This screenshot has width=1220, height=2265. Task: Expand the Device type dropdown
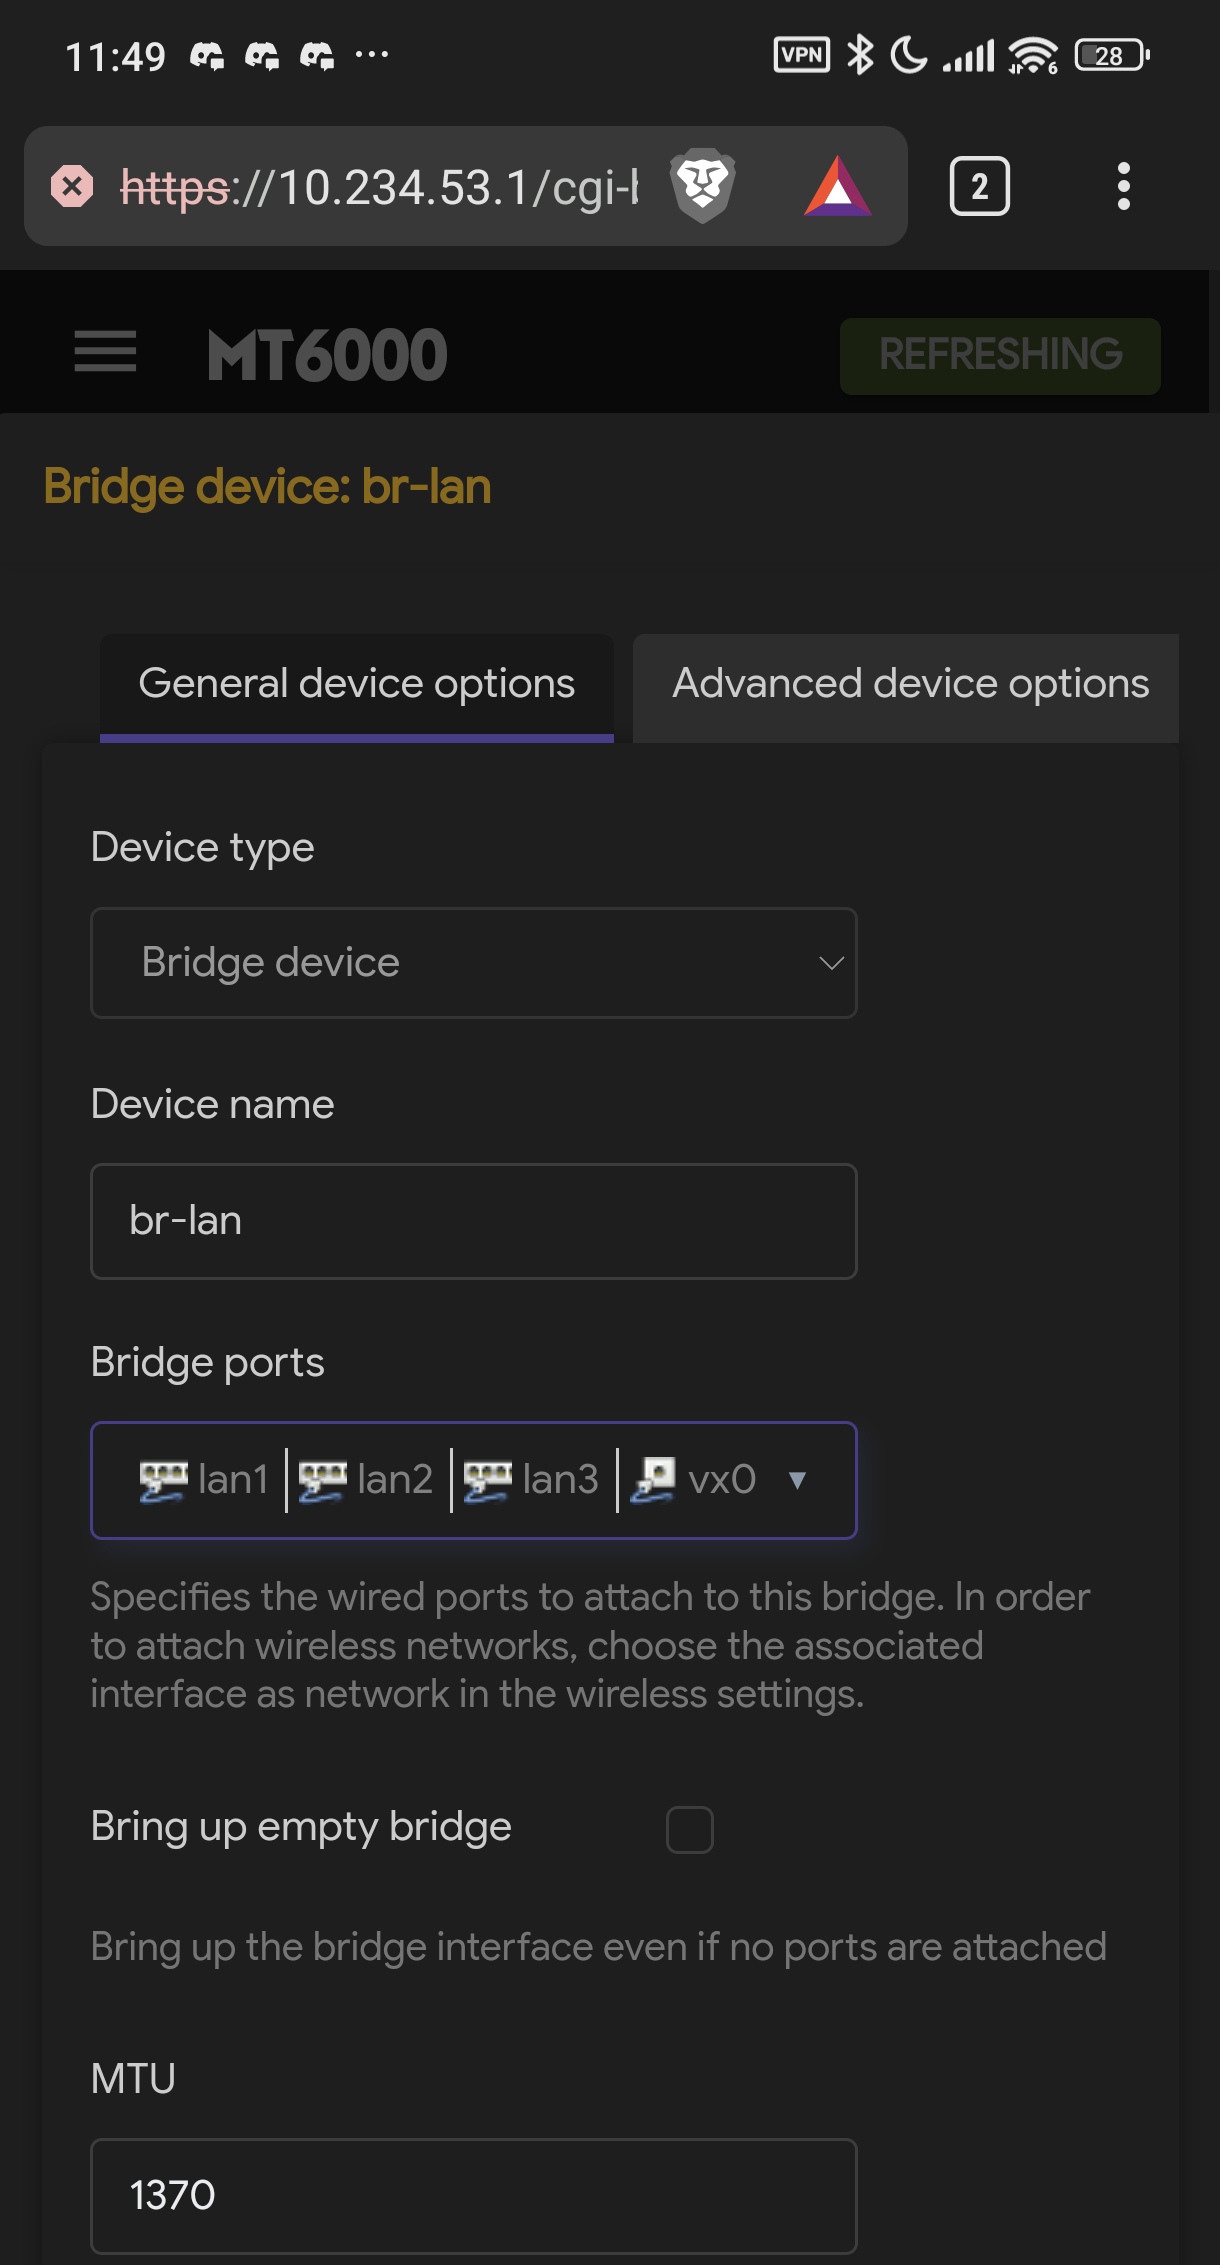click(473, 963)
